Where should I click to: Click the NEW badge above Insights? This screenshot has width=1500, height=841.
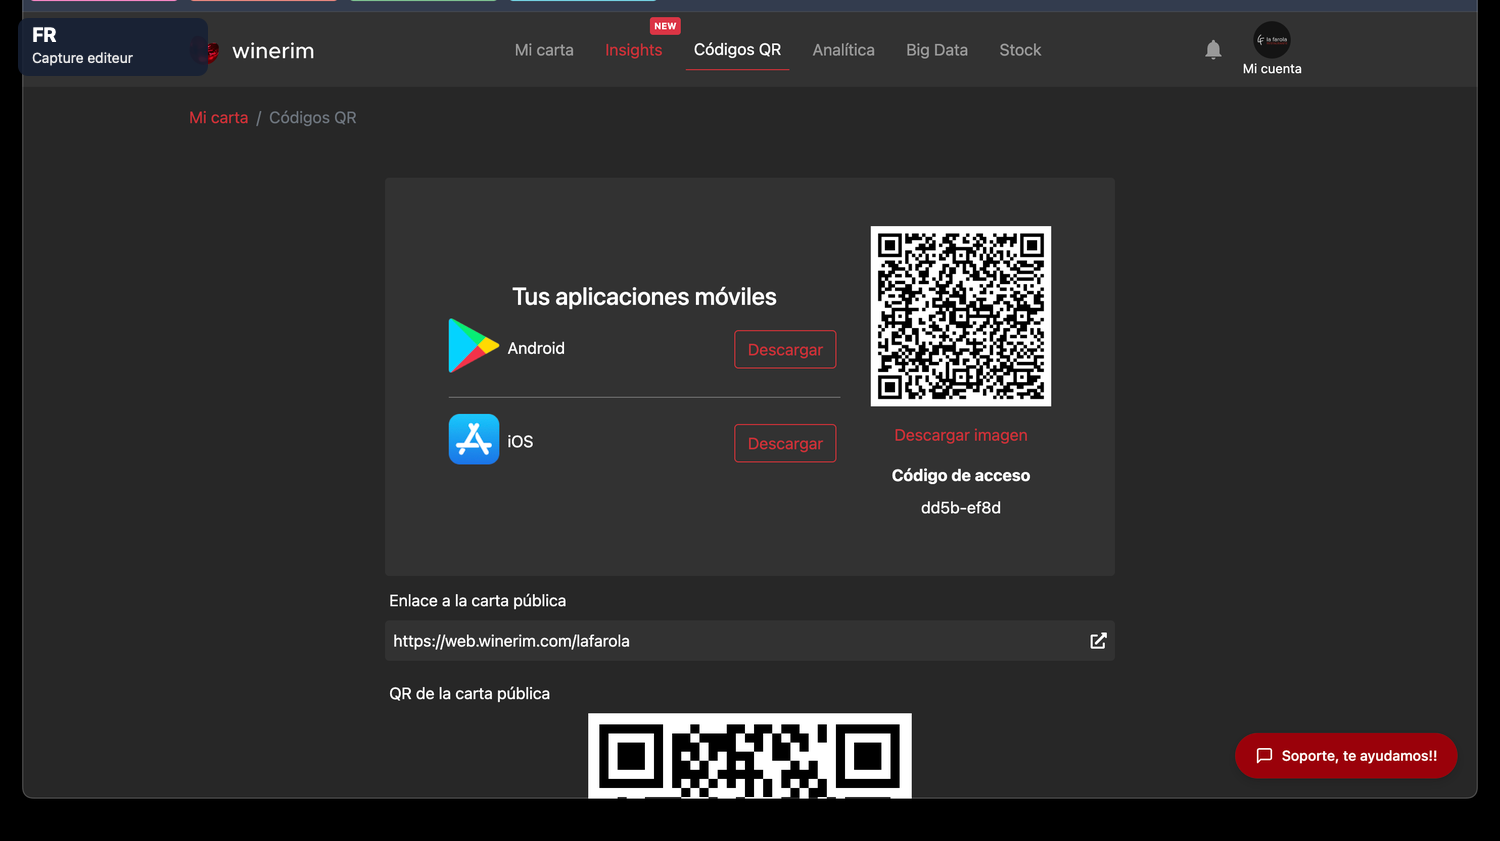(665, 26)
